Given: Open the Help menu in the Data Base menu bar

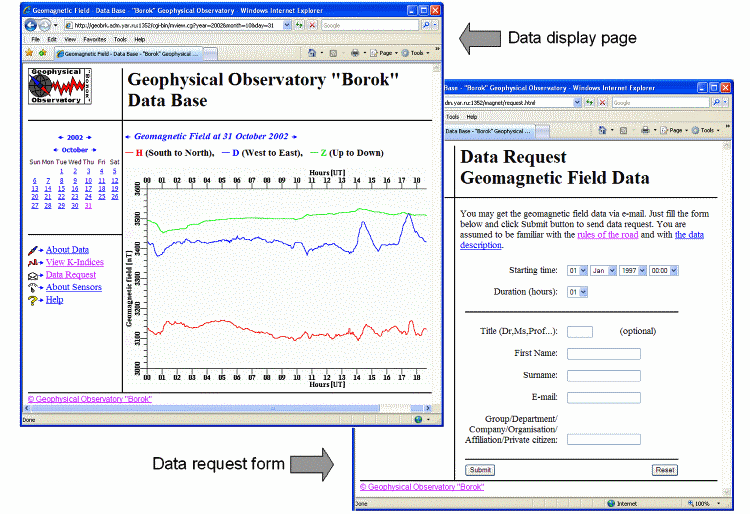Looking at the screenshot, I should pyautogui.click(x=139, y=39).
